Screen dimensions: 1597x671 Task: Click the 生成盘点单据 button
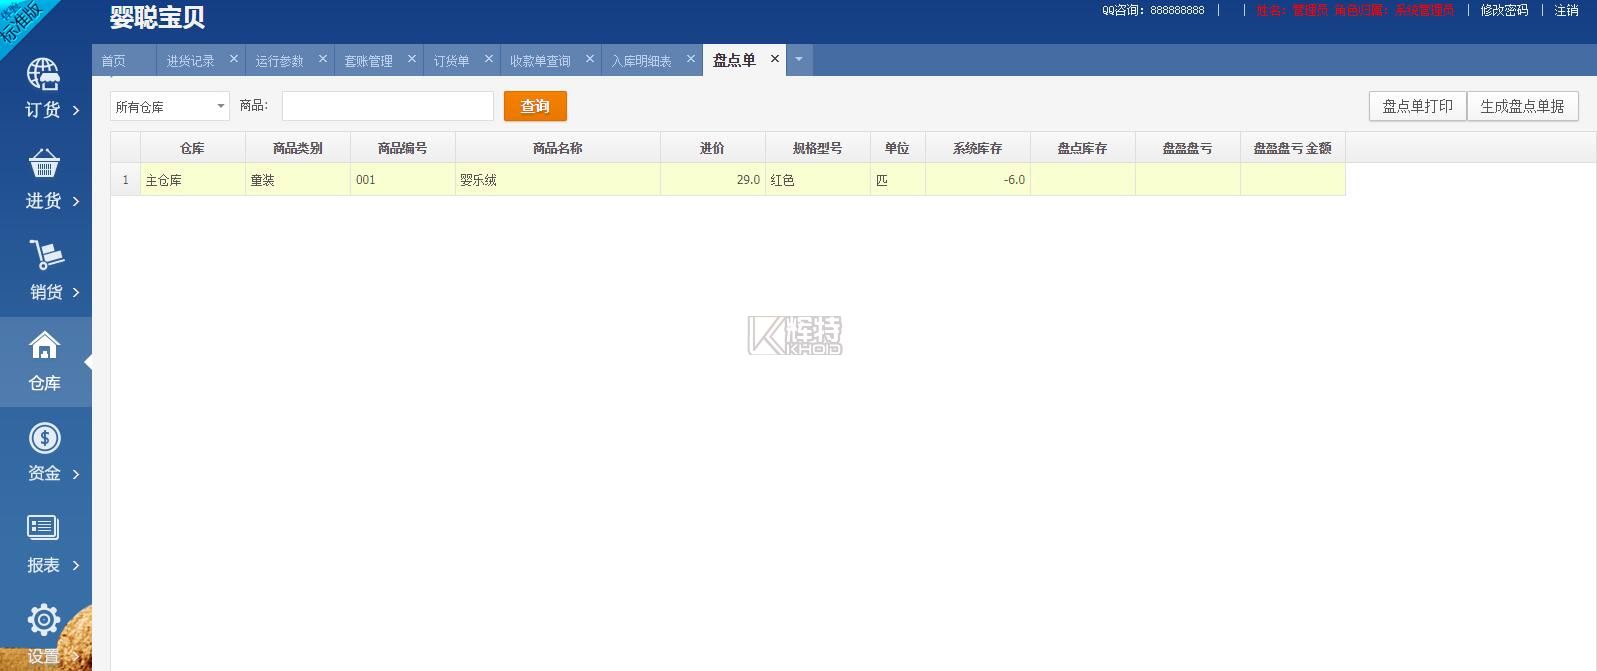pyautogui.click(x=1521, y=106)
